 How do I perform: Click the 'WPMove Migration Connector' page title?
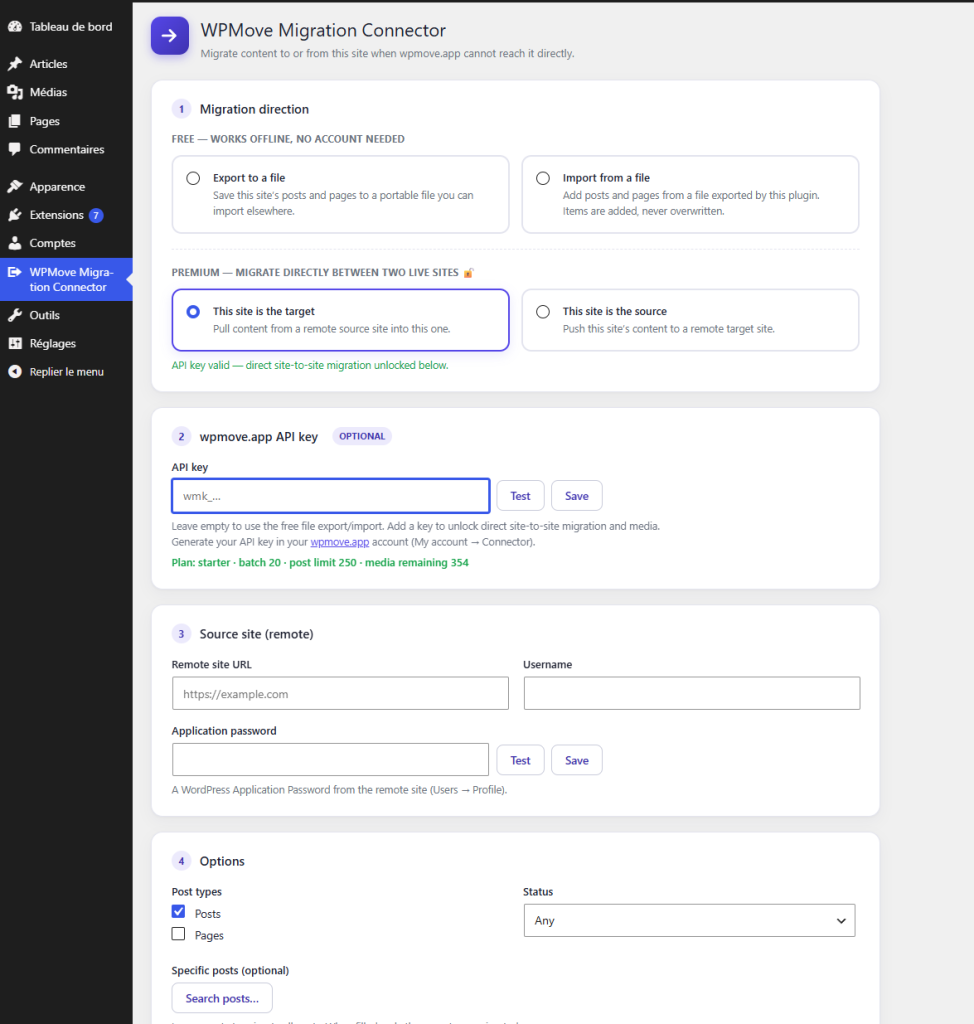[323, 31]
